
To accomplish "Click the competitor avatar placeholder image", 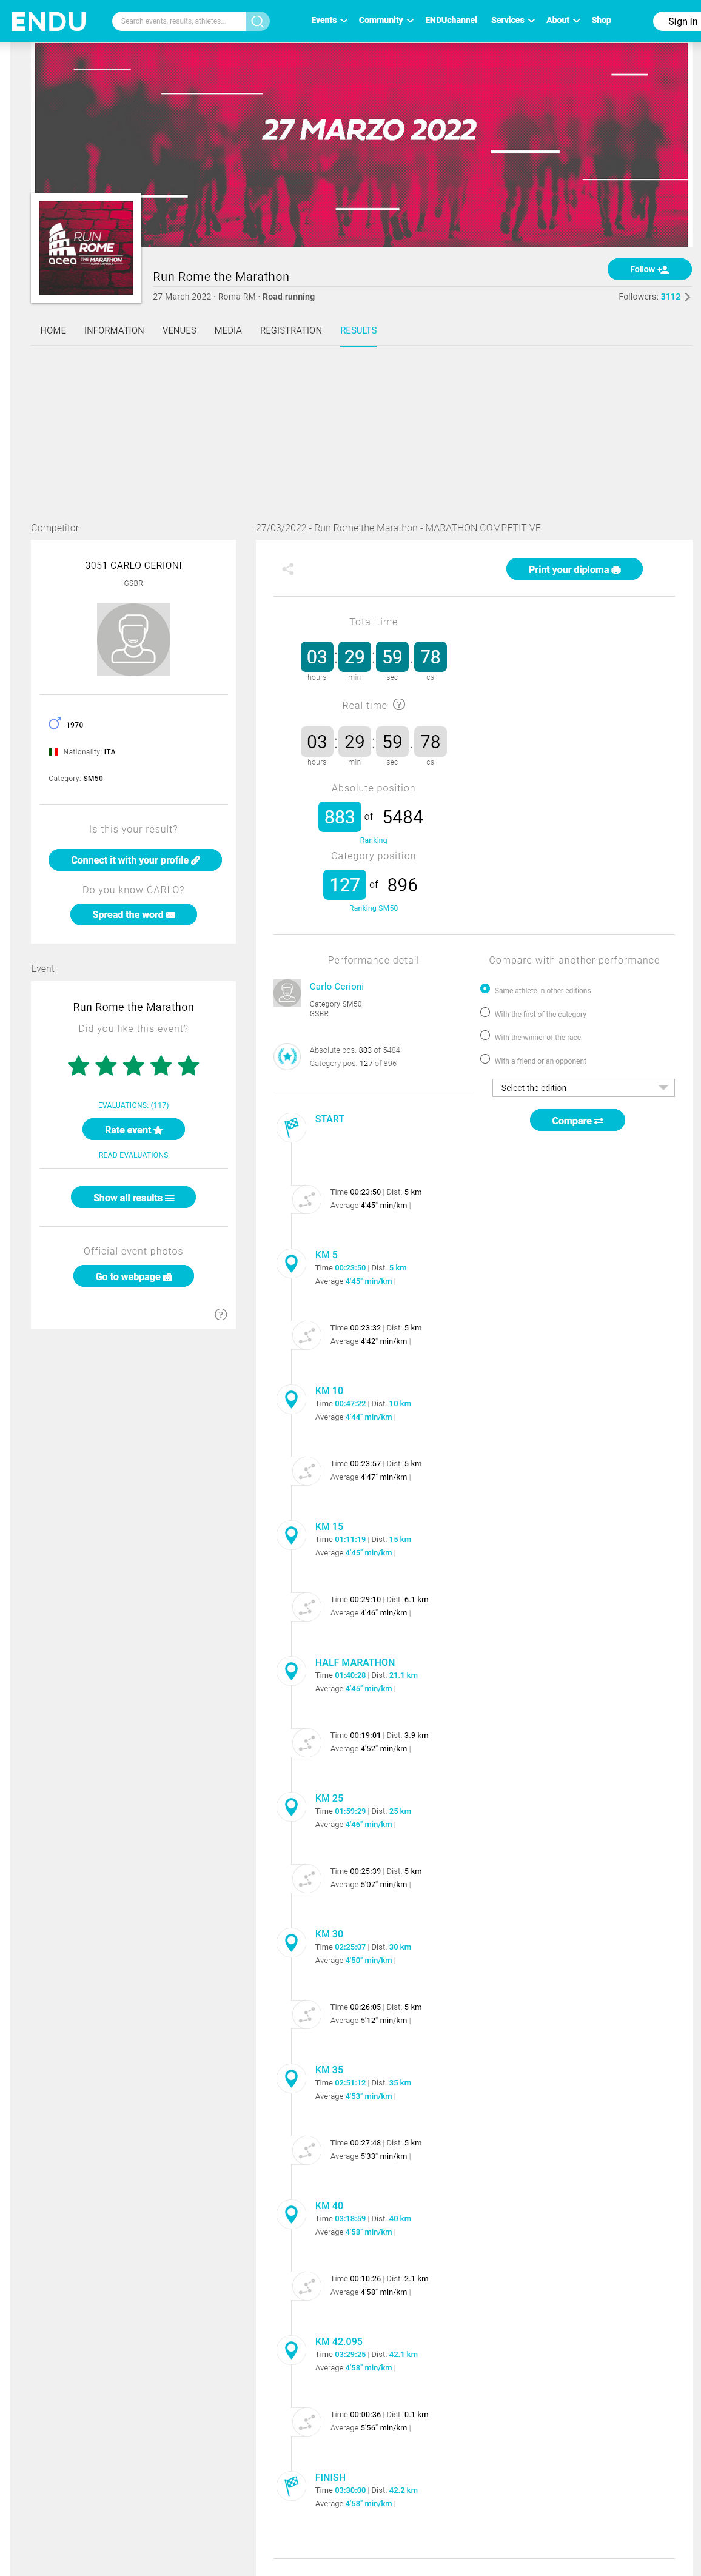I will coord(133,640).
